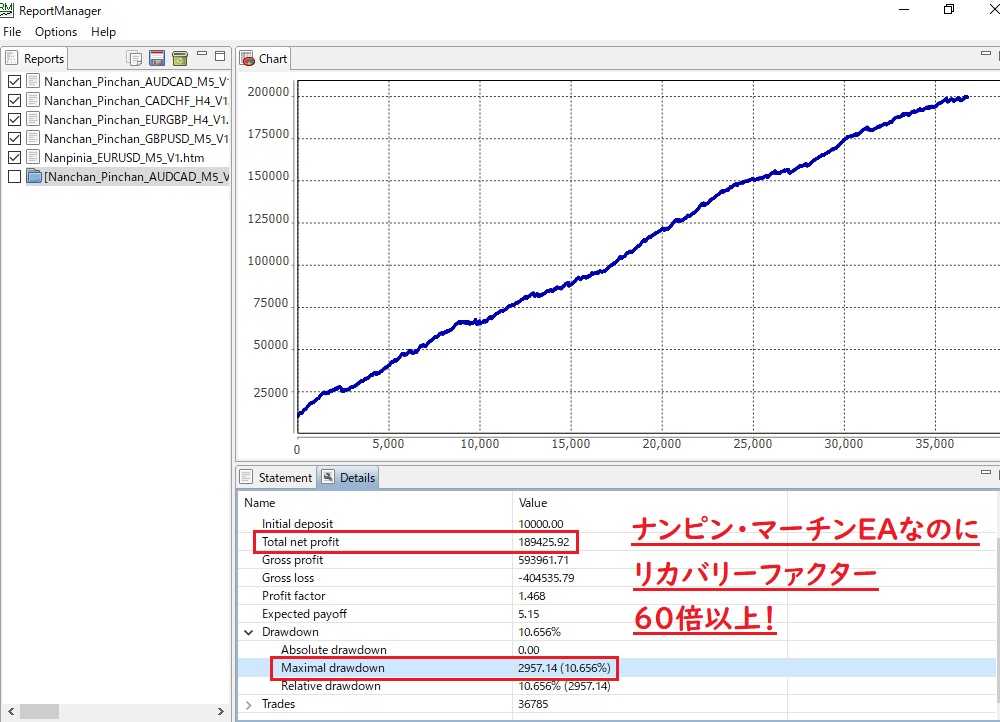
Task: Click the Trades value 36785
Action: click(x=533, y=704)
